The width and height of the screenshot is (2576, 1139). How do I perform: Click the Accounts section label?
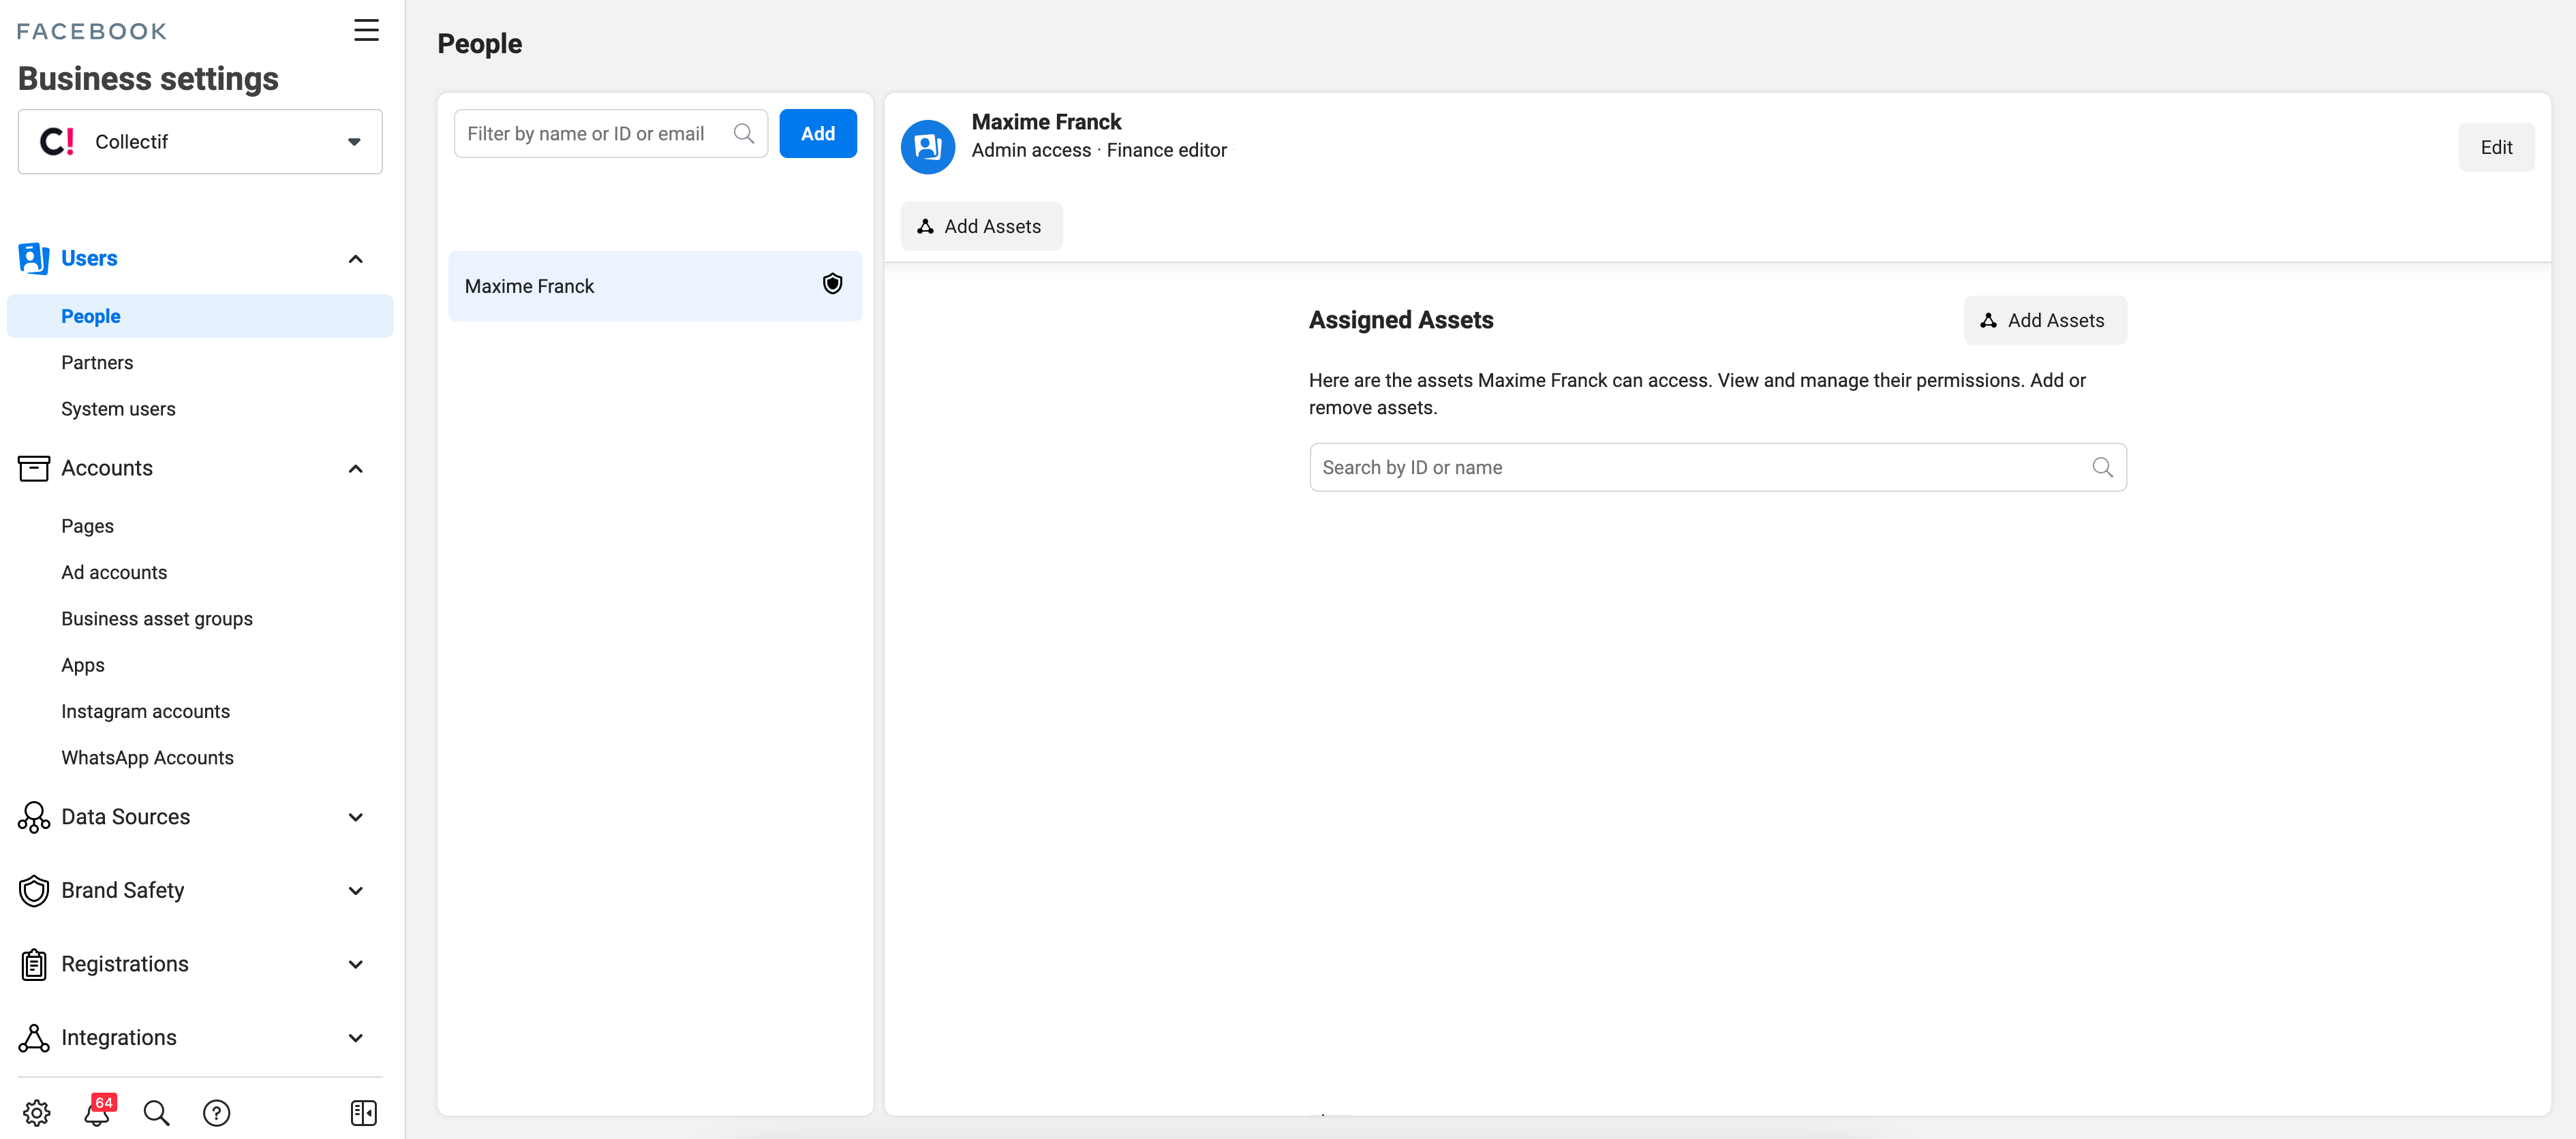(x=107, y=468)
